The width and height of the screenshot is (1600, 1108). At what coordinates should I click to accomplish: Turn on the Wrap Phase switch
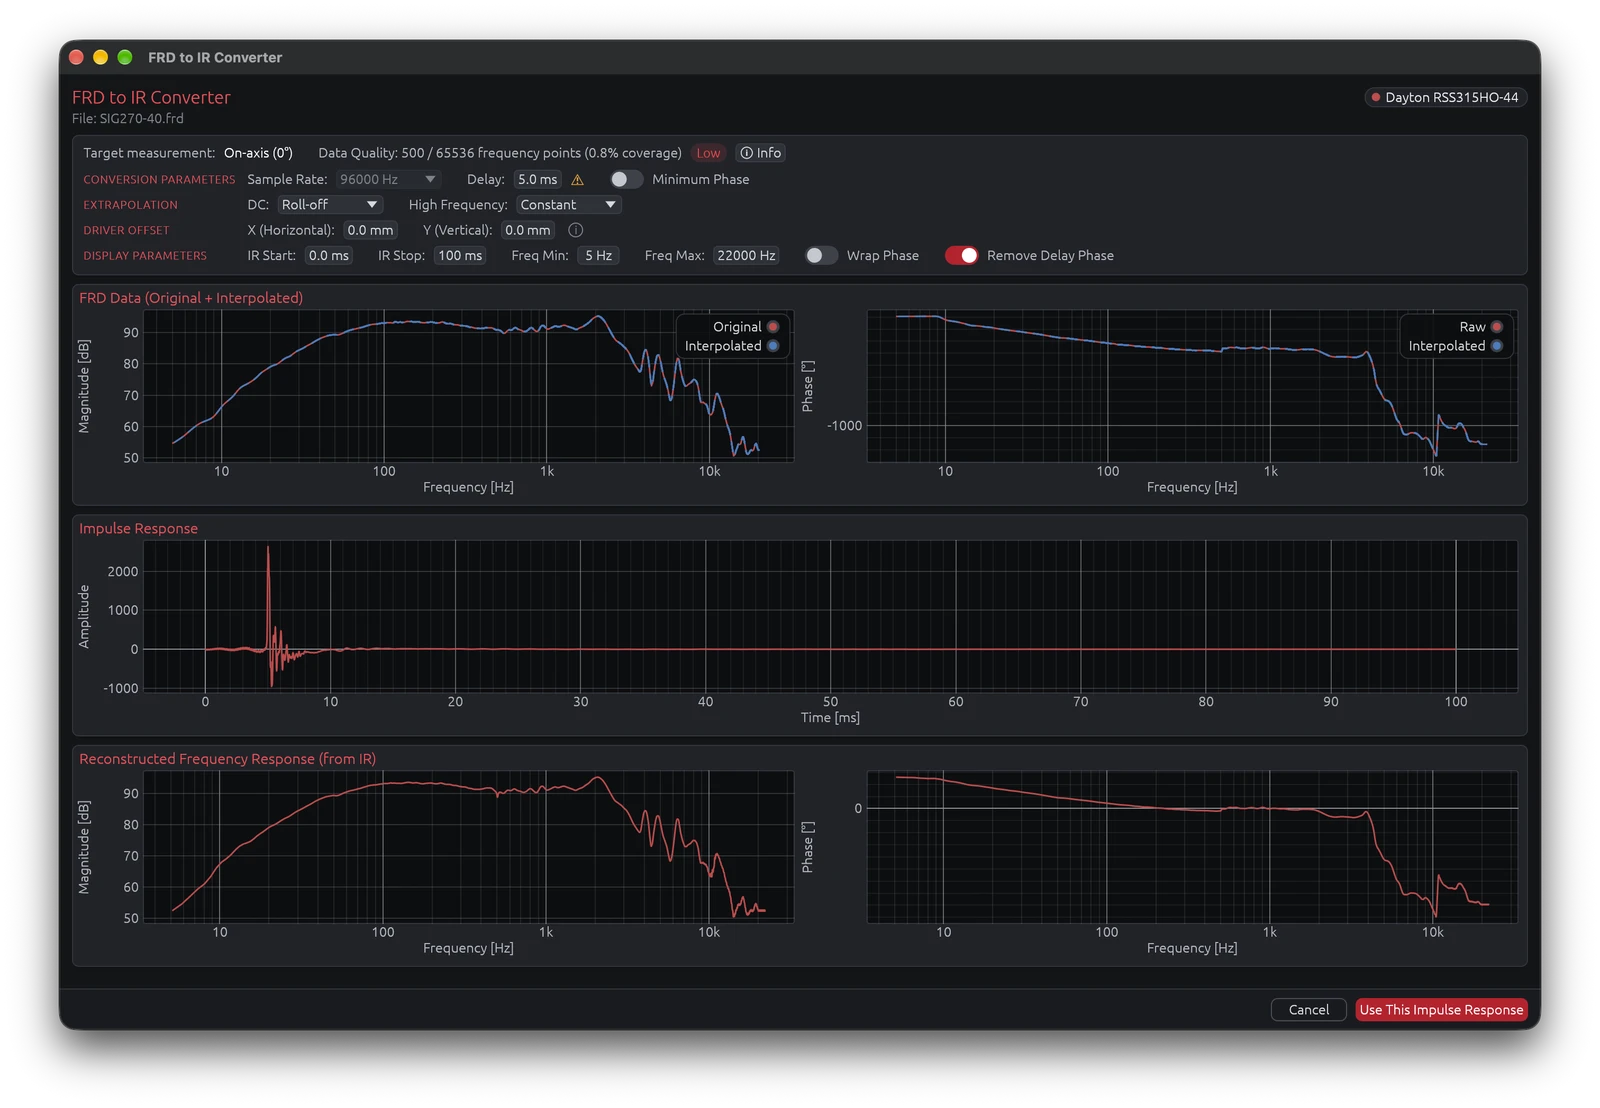[821, 255]
